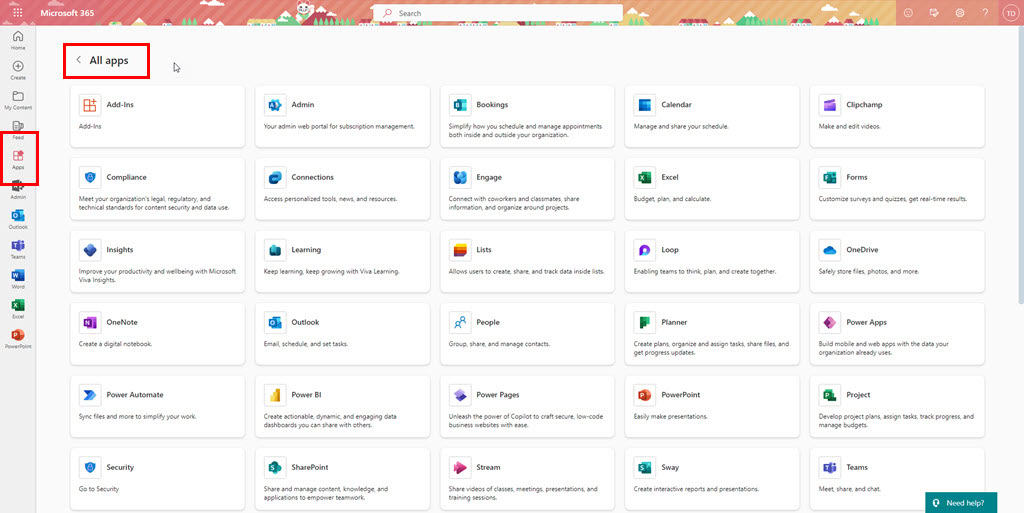Open Feed in the sidebar
This screenshot has height=513, width=1024.
[18, 129]
